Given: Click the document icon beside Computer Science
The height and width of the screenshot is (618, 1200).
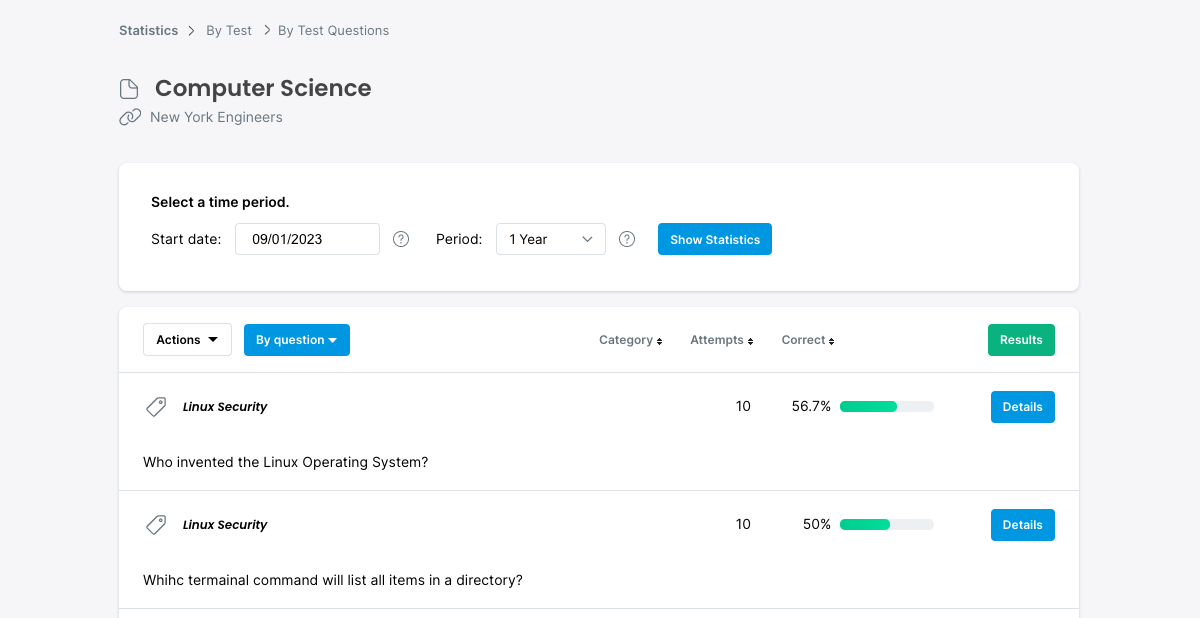Looking at the screenshot, I should (129, 89).
